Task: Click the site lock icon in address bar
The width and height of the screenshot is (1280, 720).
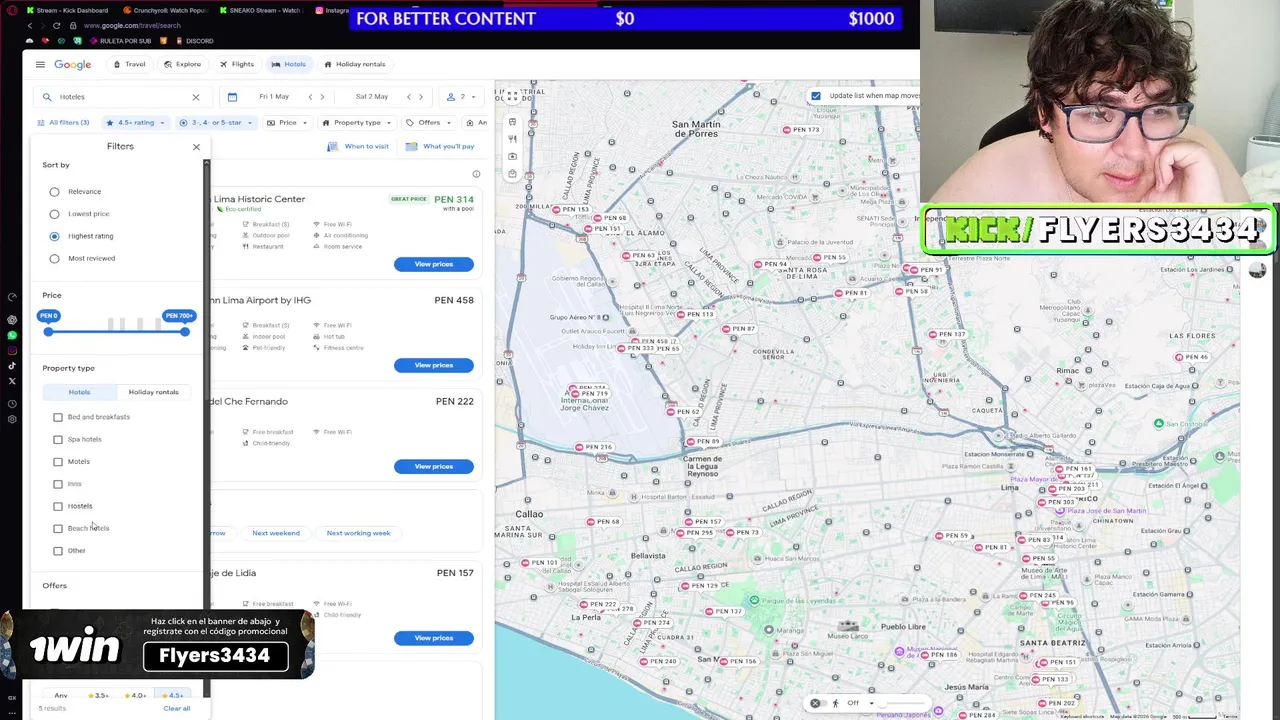Action: pos(75,25)
